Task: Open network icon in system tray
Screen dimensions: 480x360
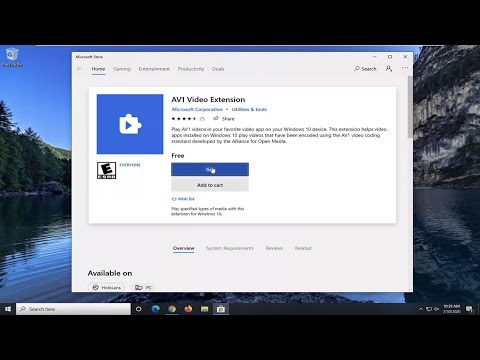Action: pyautogui.click(x=429, y=309)
